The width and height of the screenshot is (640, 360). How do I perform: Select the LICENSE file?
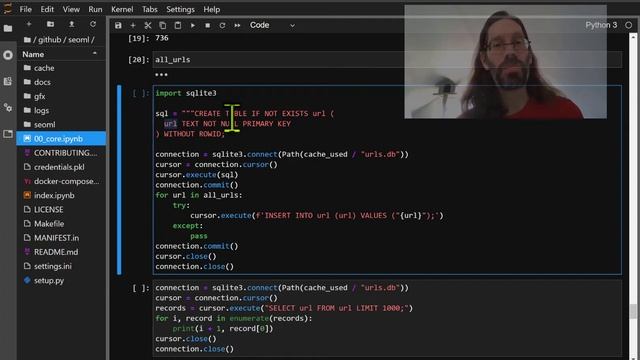point(61,209)
